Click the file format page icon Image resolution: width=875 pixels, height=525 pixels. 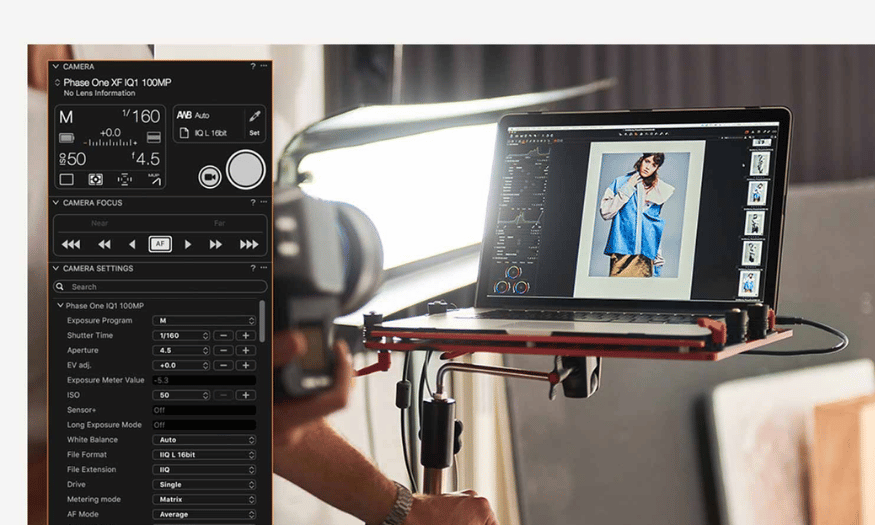[184, 133]
